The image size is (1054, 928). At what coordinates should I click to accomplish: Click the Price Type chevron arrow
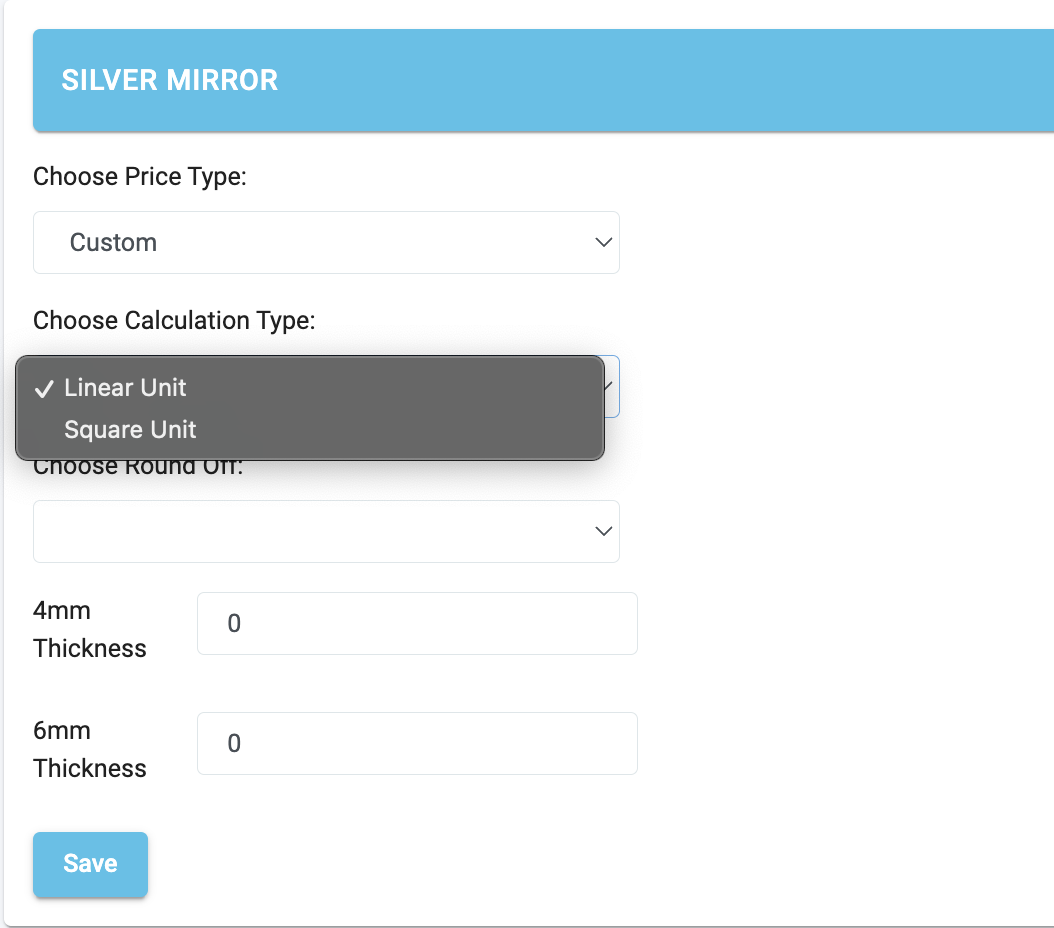tap(604, 242)
